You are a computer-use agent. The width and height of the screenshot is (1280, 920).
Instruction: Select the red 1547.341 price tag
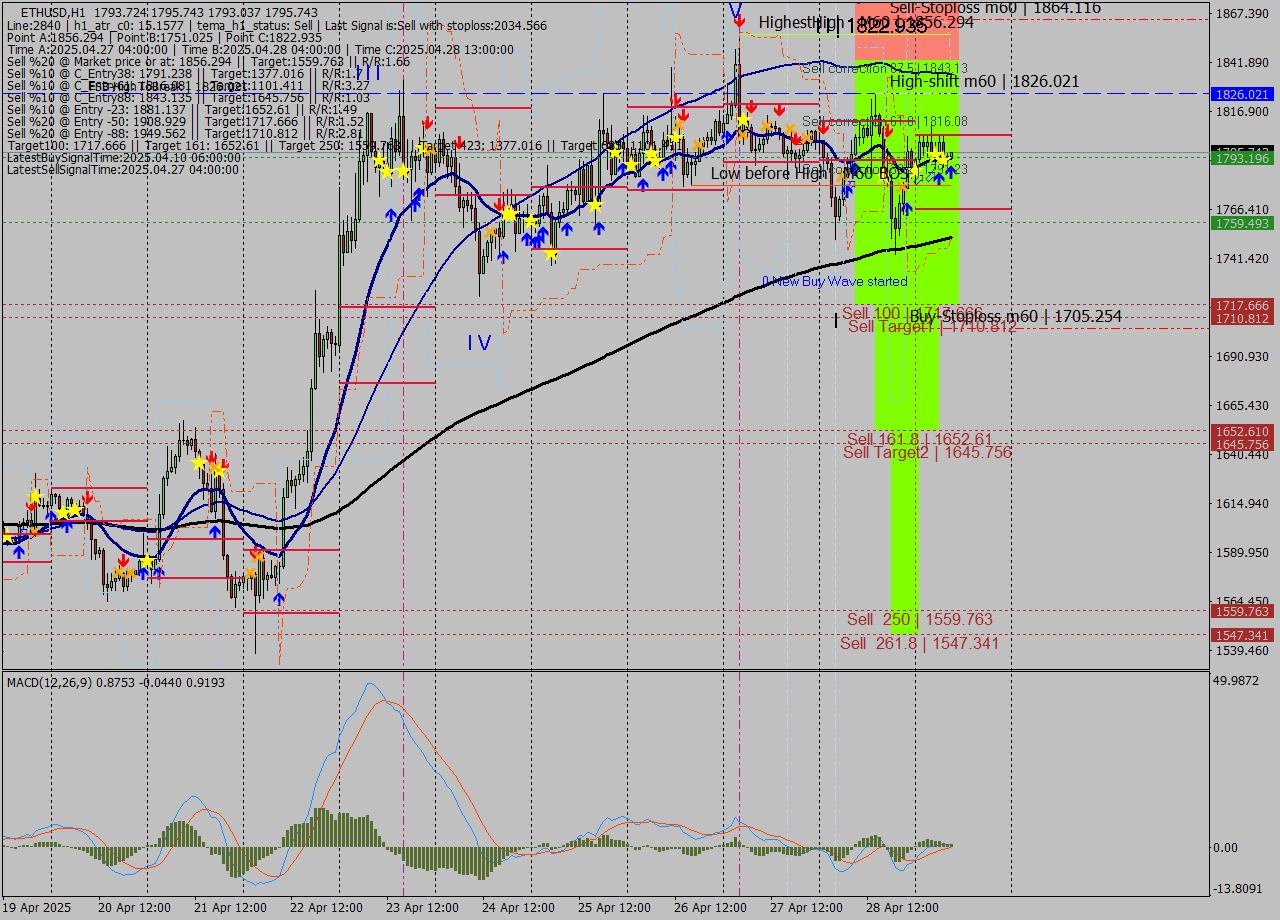click(x=1241, y=636)
